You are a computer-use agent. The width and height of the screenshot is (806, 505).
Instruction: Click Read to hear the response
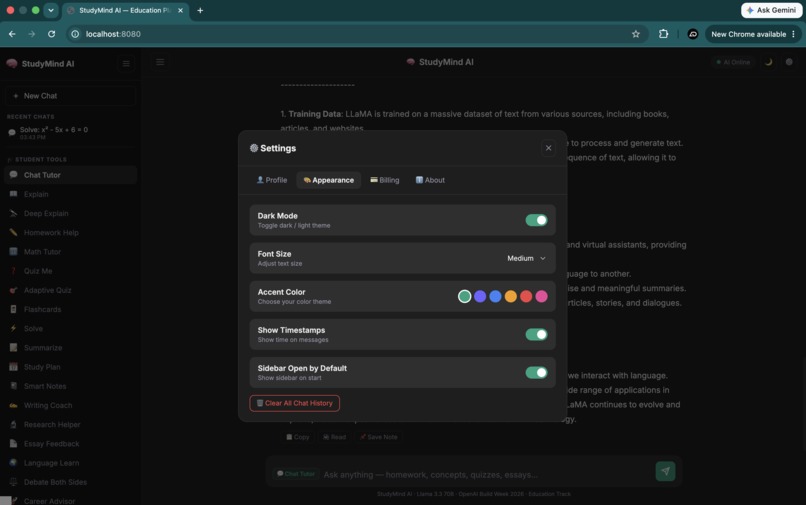[x=335, y=437]
